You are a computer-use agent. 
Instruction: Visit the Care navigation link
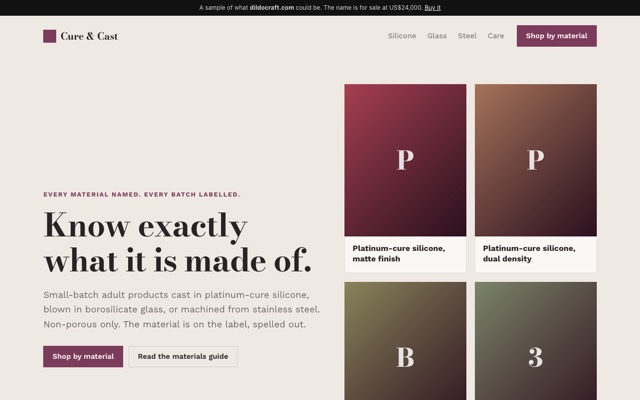(496, 36)
